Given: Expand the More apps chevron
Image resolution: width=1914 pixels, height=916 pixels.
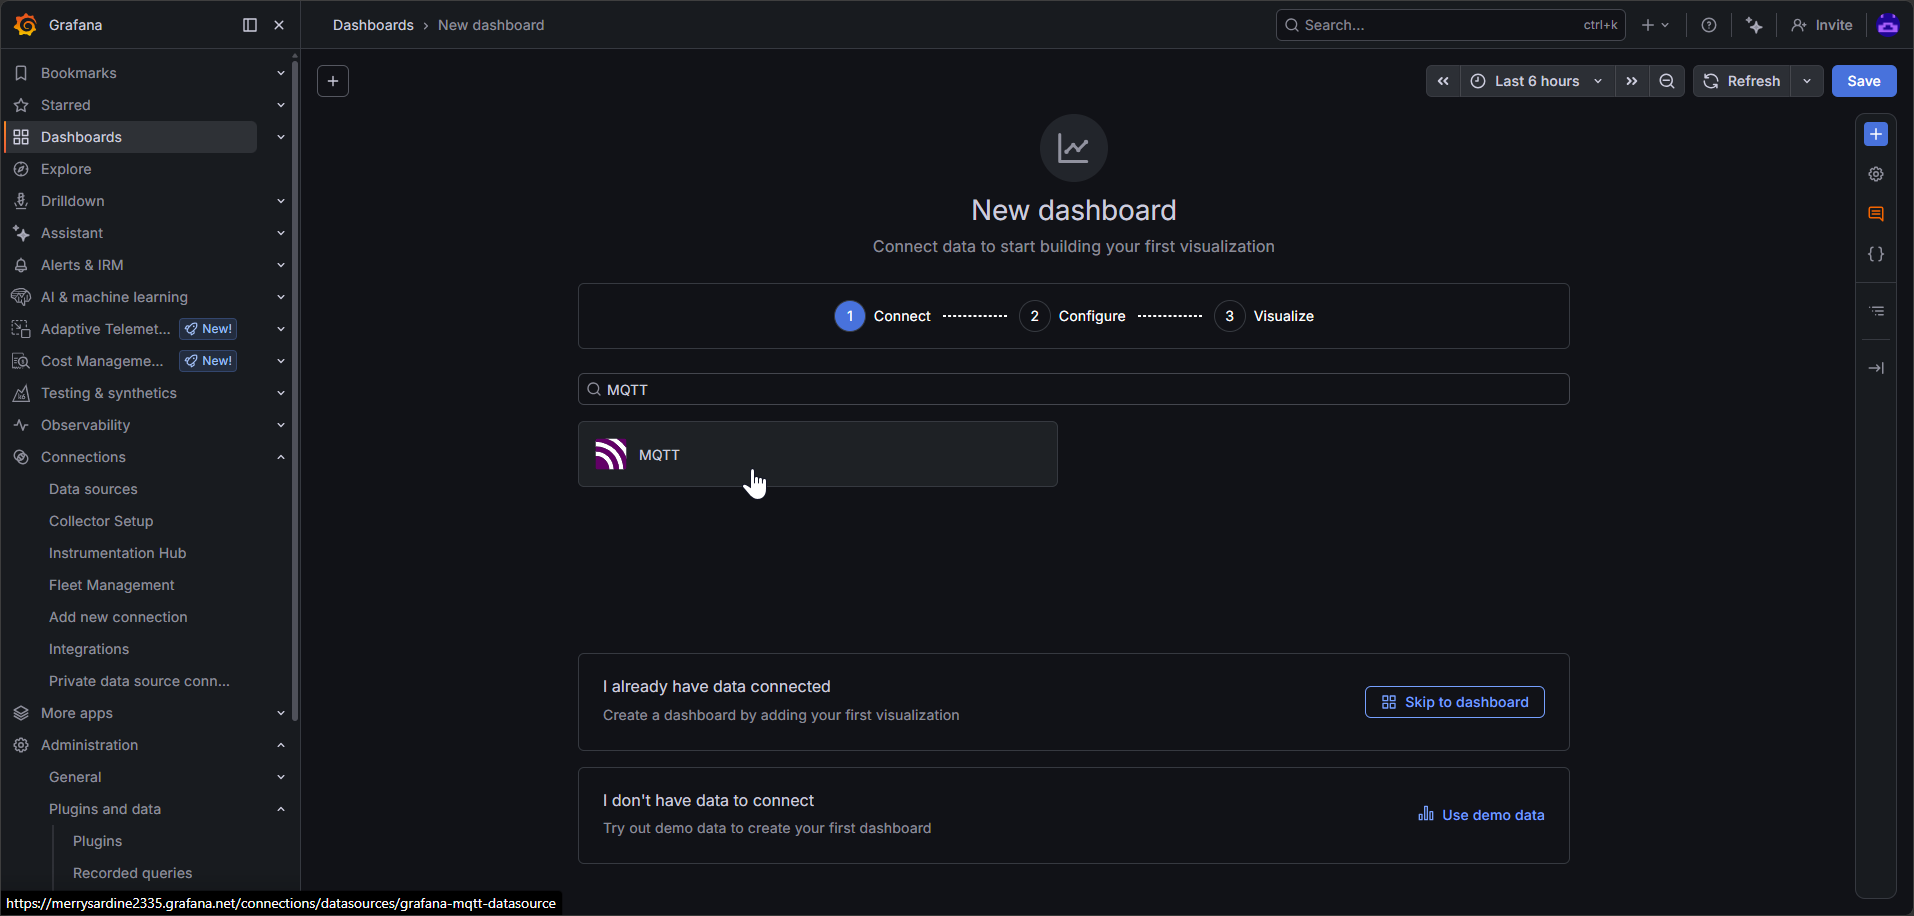Looking at the screenshot, I should [x=281, y=713].
